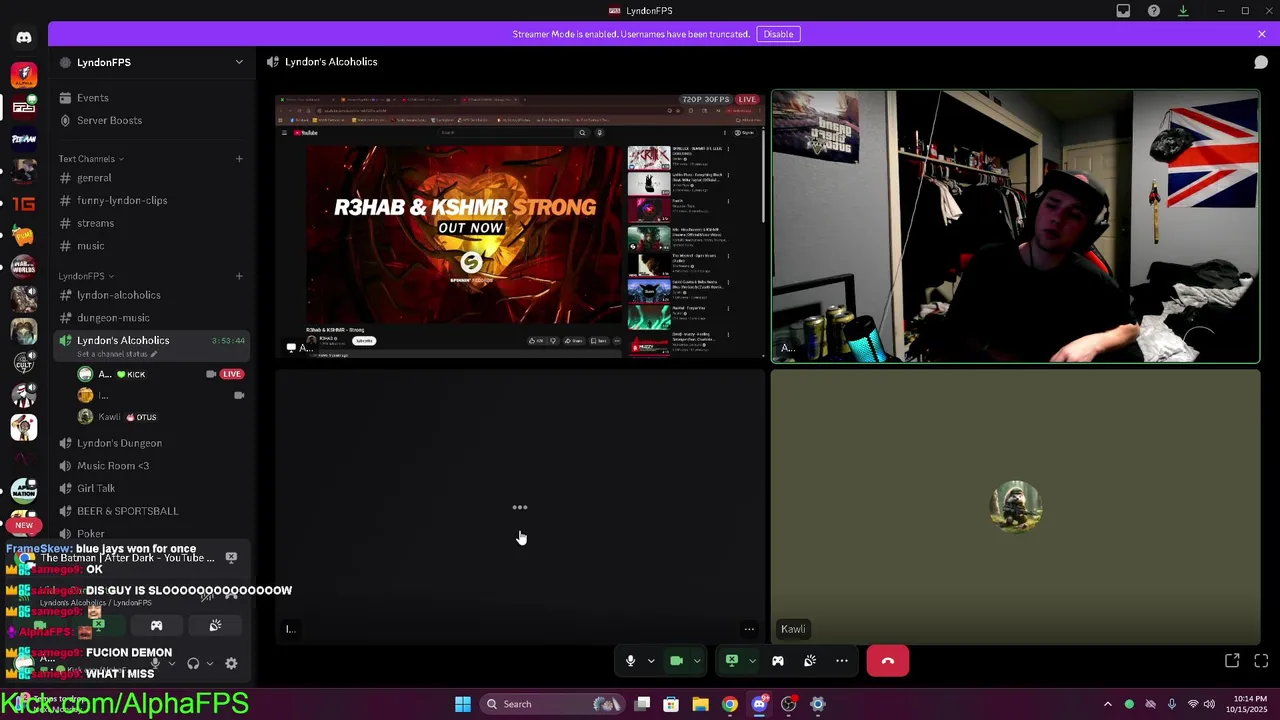The image size is (1280, 720).
Task: Enter full screen call view
Action: point(1261,661)
